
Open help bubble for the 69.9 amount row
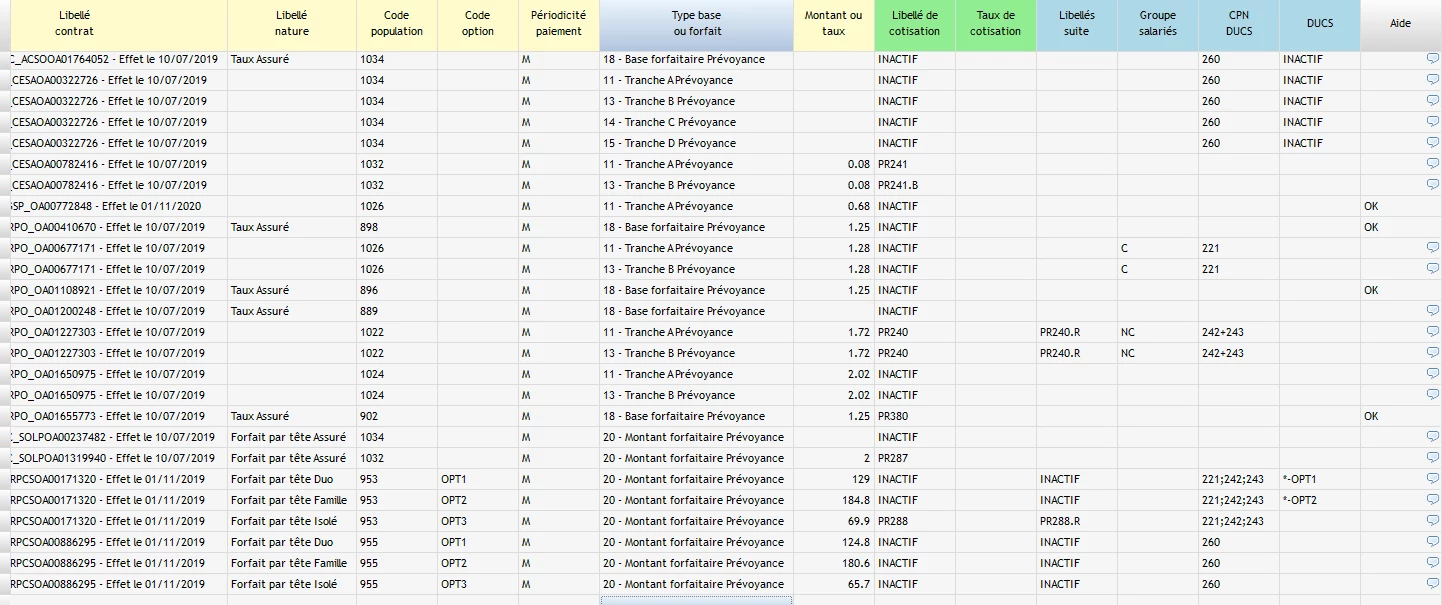click(1433, 521)
